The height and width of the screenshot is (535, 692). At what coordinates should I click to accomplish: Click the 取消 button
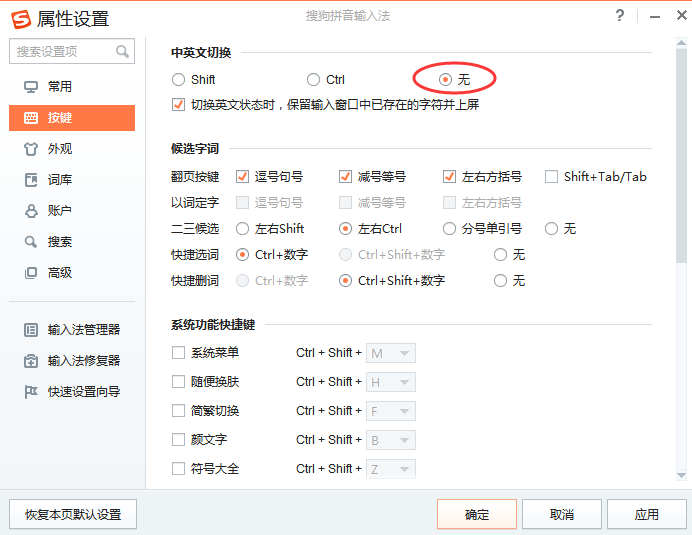click(562, 514)
